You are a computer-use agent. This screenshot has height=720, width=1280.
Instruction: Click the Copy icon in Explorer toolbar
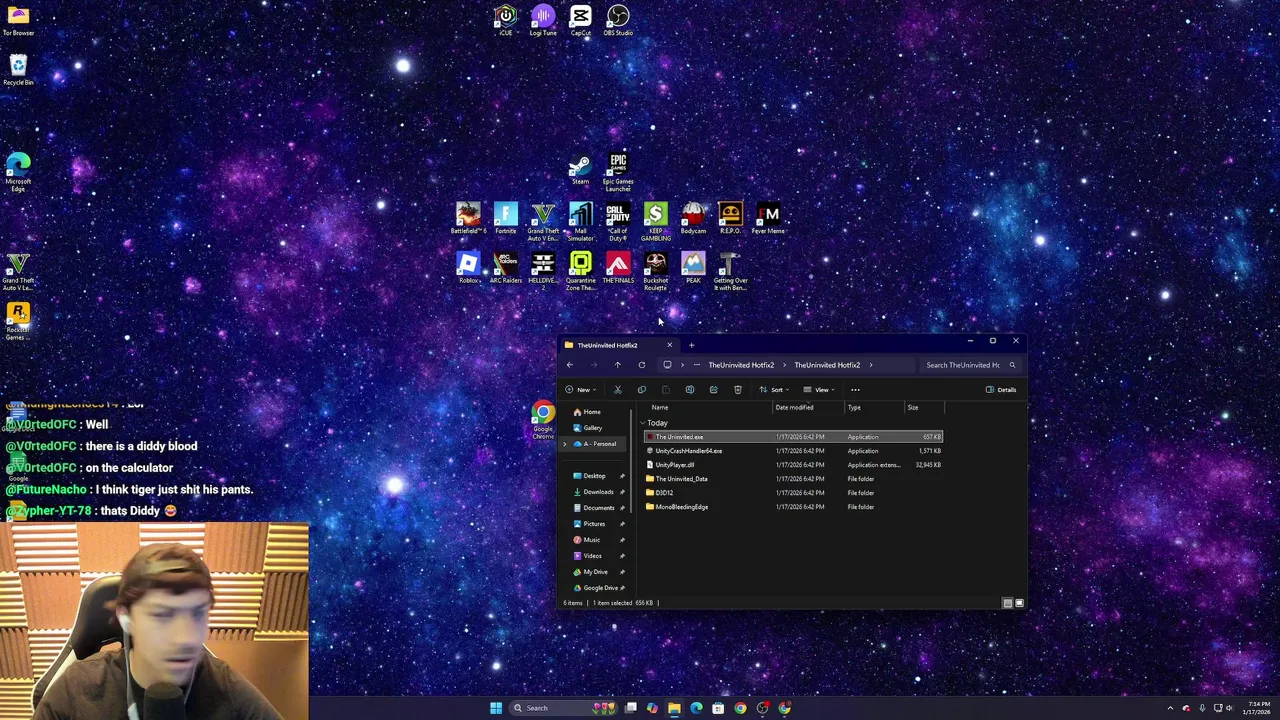[x=642, y=390]
